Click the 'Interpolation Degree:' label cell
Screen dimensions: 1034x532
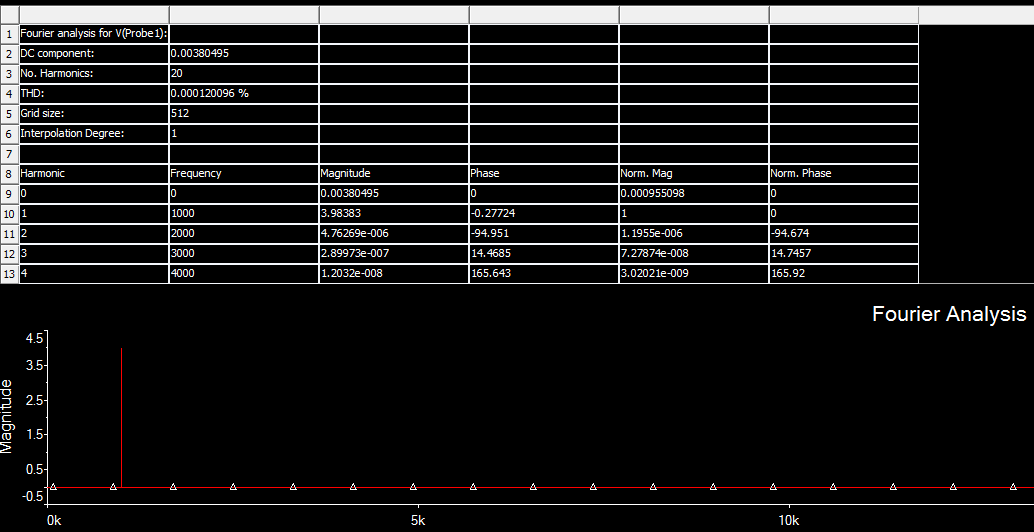[x=94, y=133]
